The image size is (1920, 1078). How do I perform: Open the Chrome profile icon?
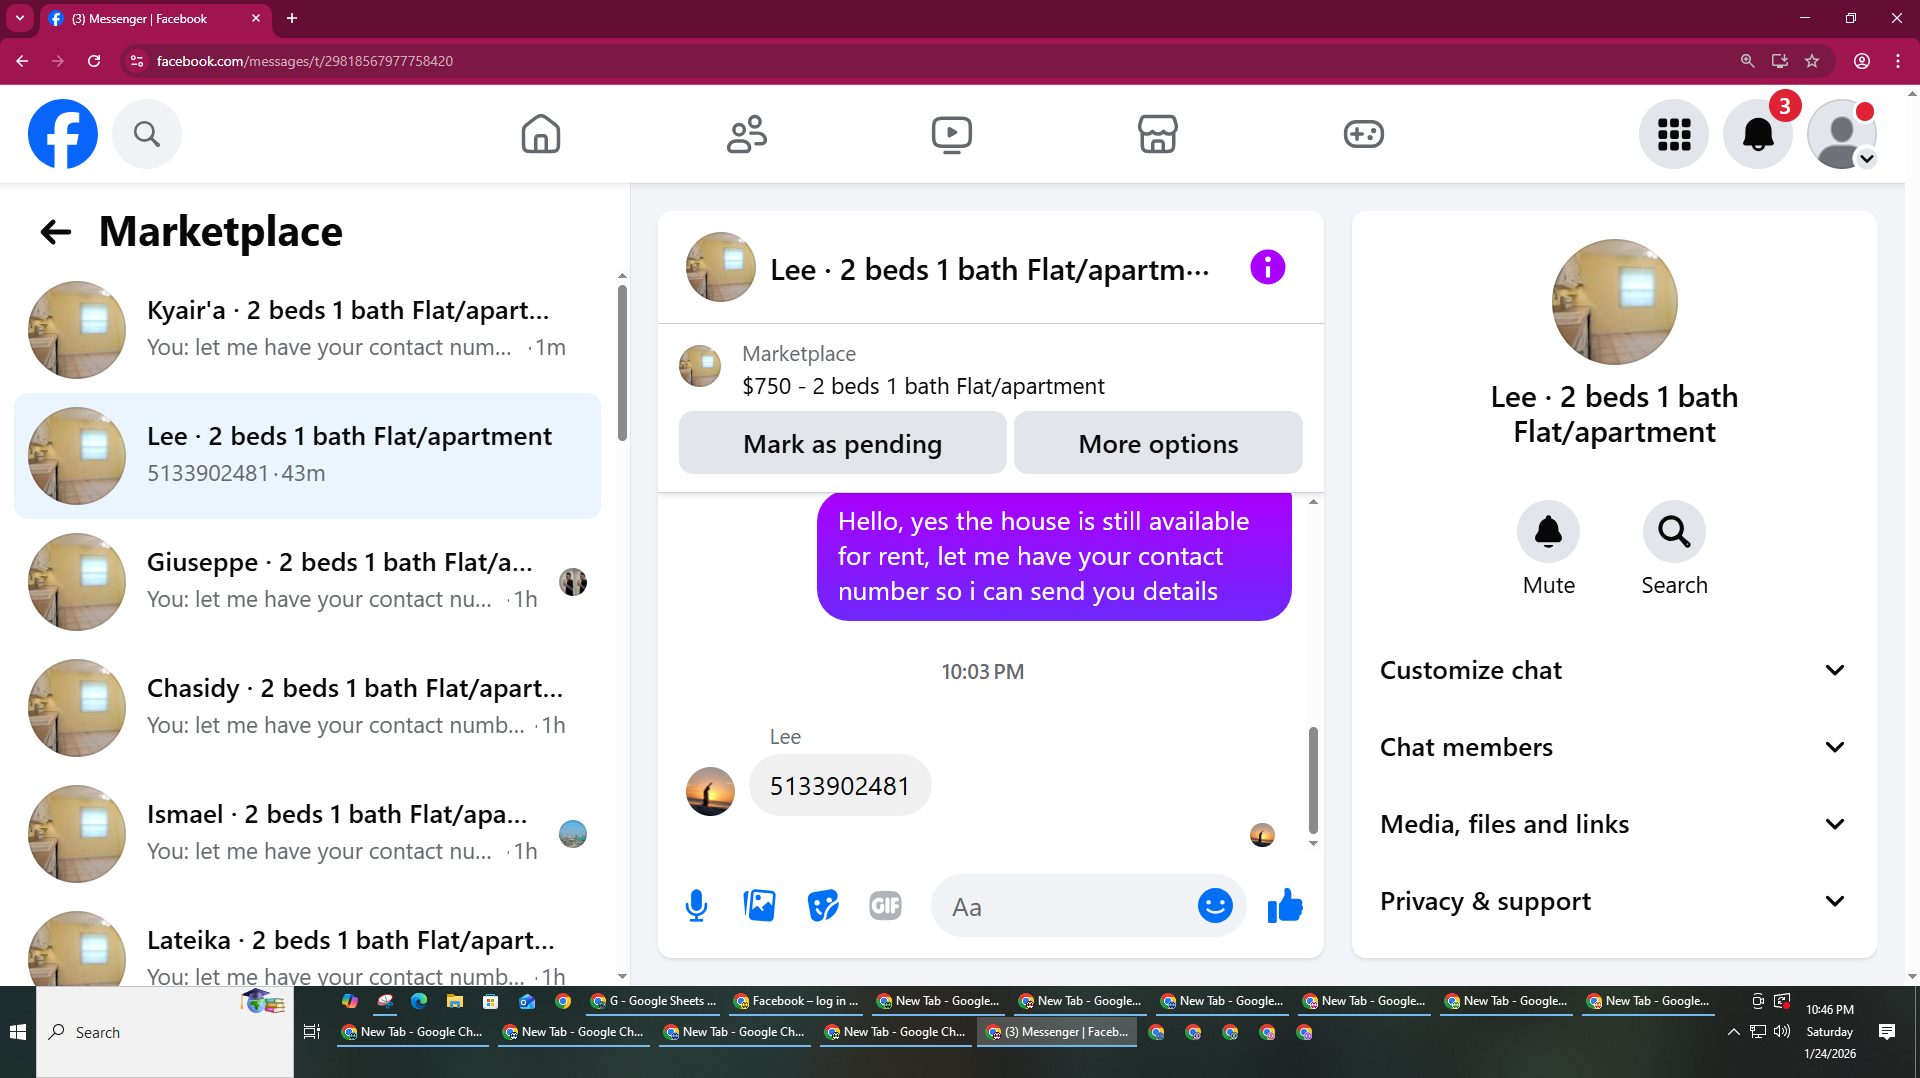(1861, 61)
